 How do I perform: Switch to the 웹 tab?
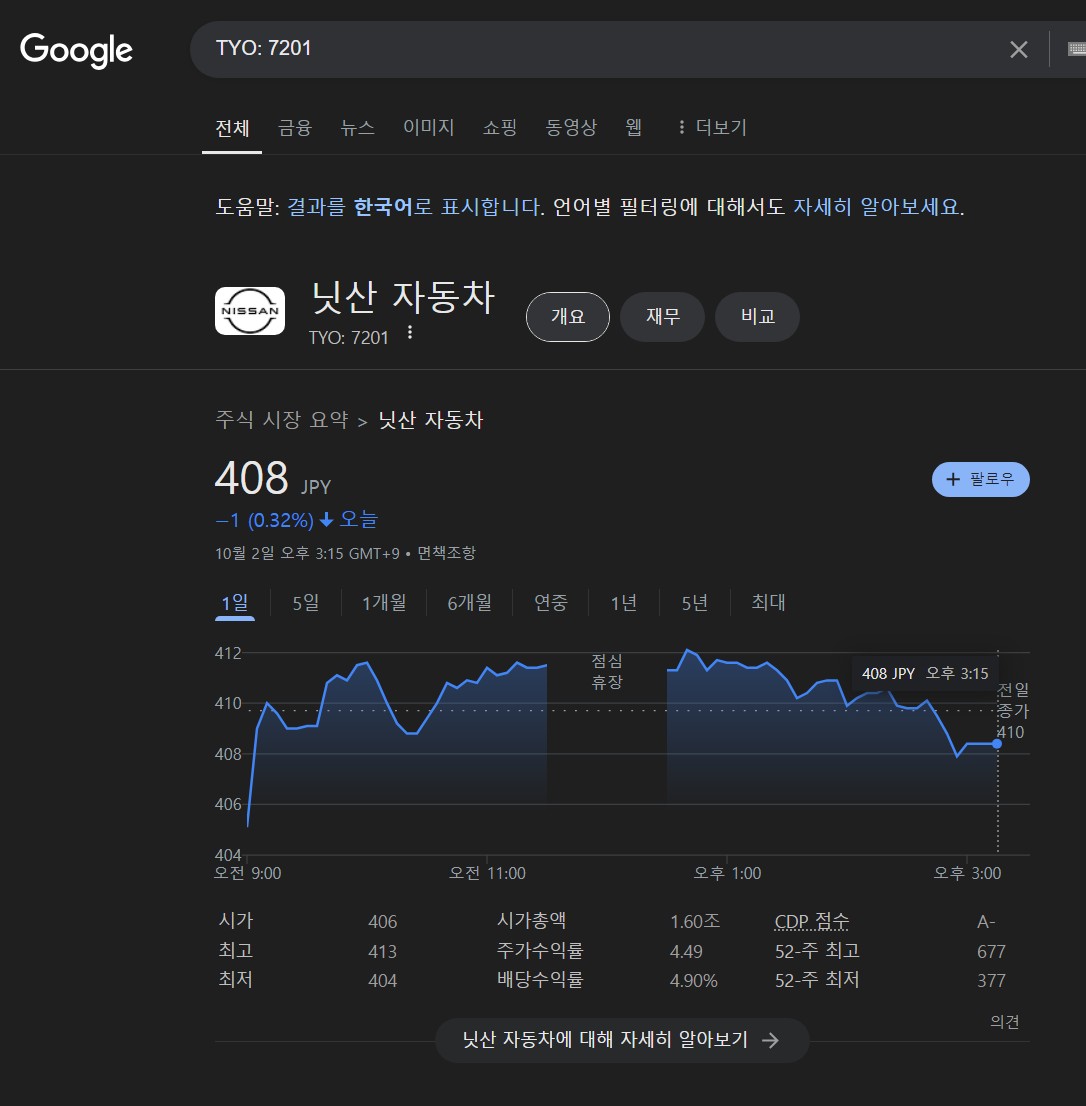point(633,127)
